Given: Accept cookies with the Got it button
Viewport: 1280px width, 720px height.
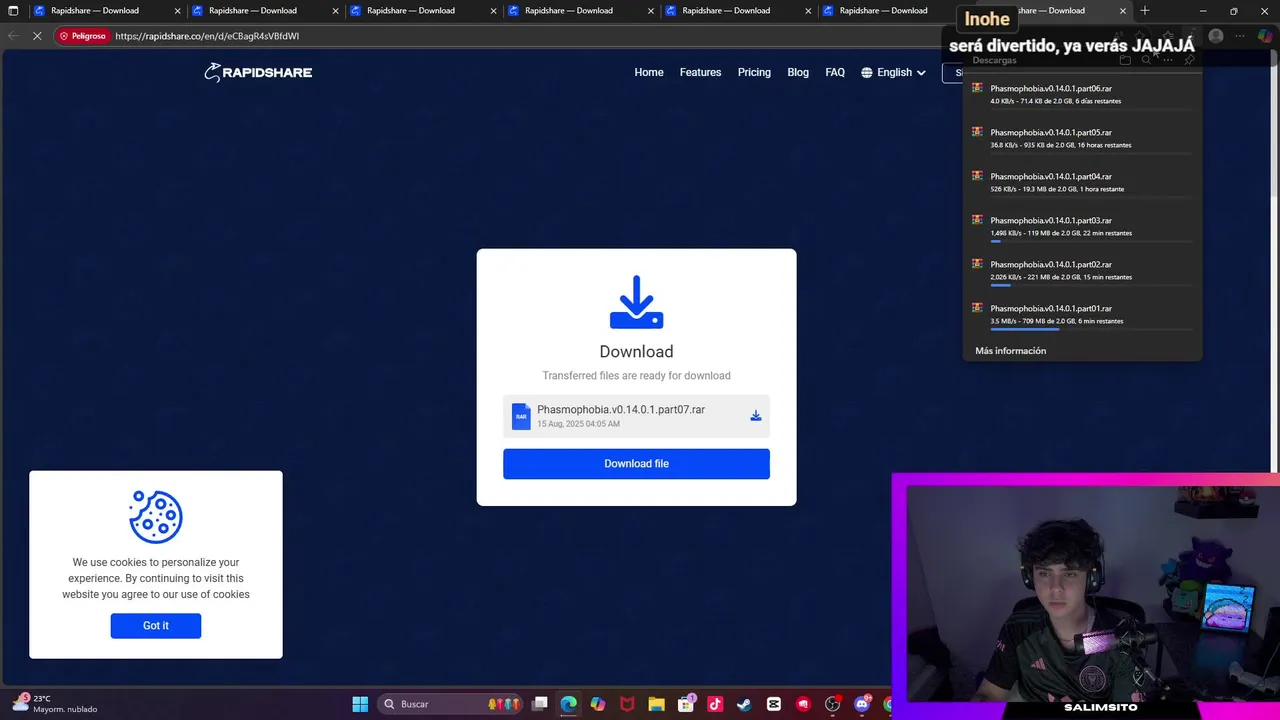Looking at the screenshot, I should (156, 626).
